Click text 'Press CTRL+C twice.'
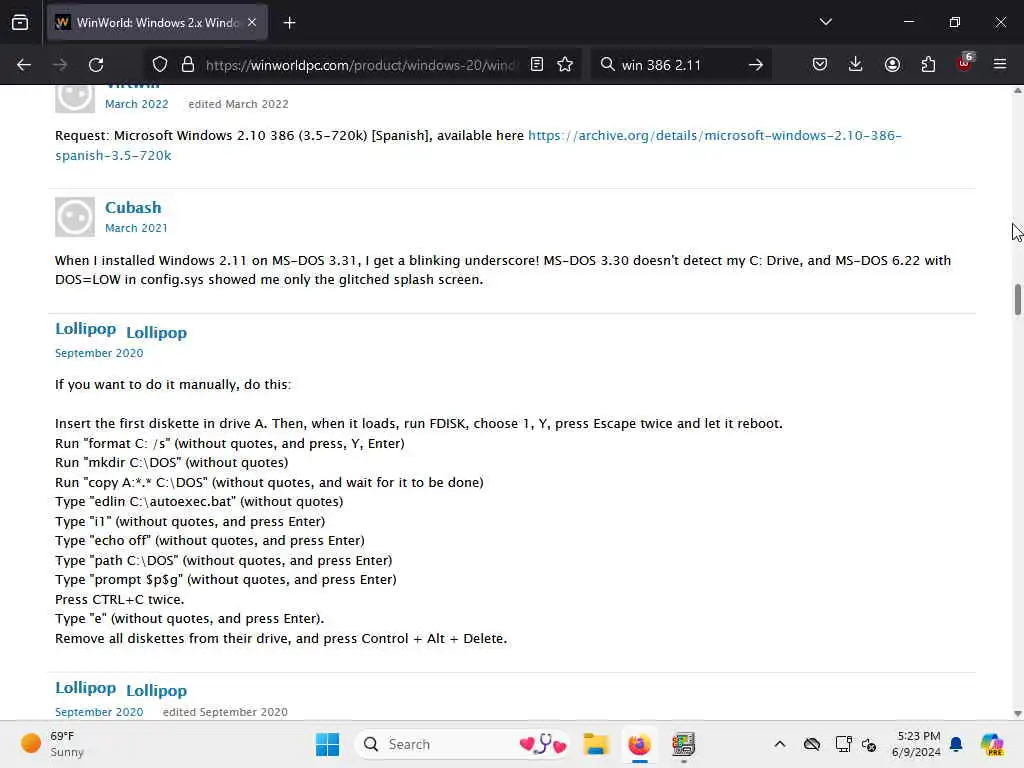 pos(120,600)
